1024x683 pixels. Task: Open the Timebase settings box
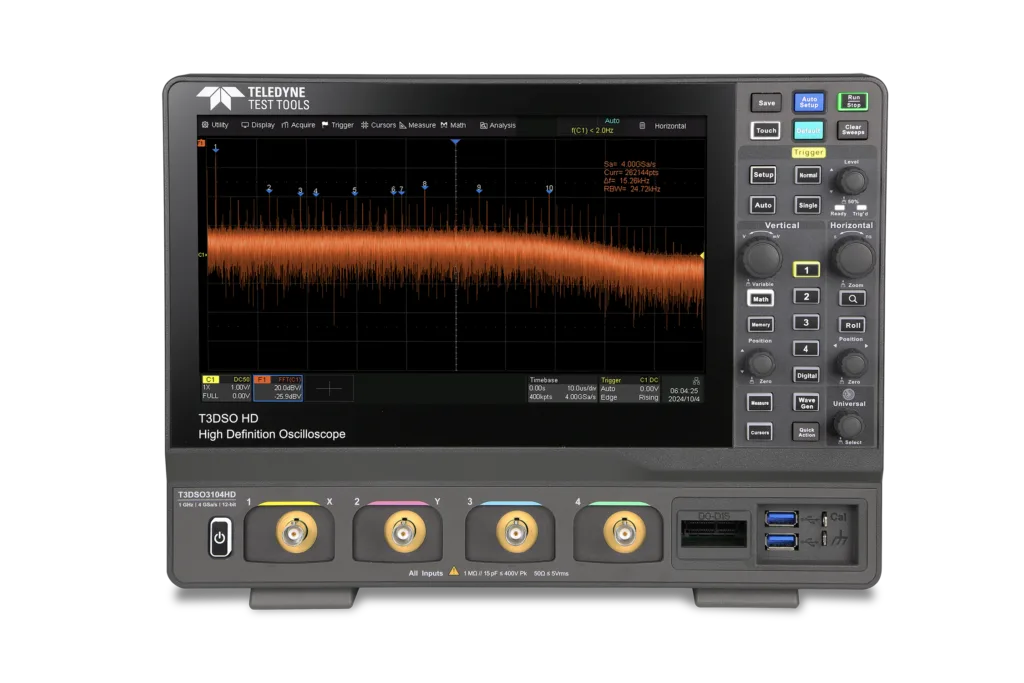coord(561,388)
